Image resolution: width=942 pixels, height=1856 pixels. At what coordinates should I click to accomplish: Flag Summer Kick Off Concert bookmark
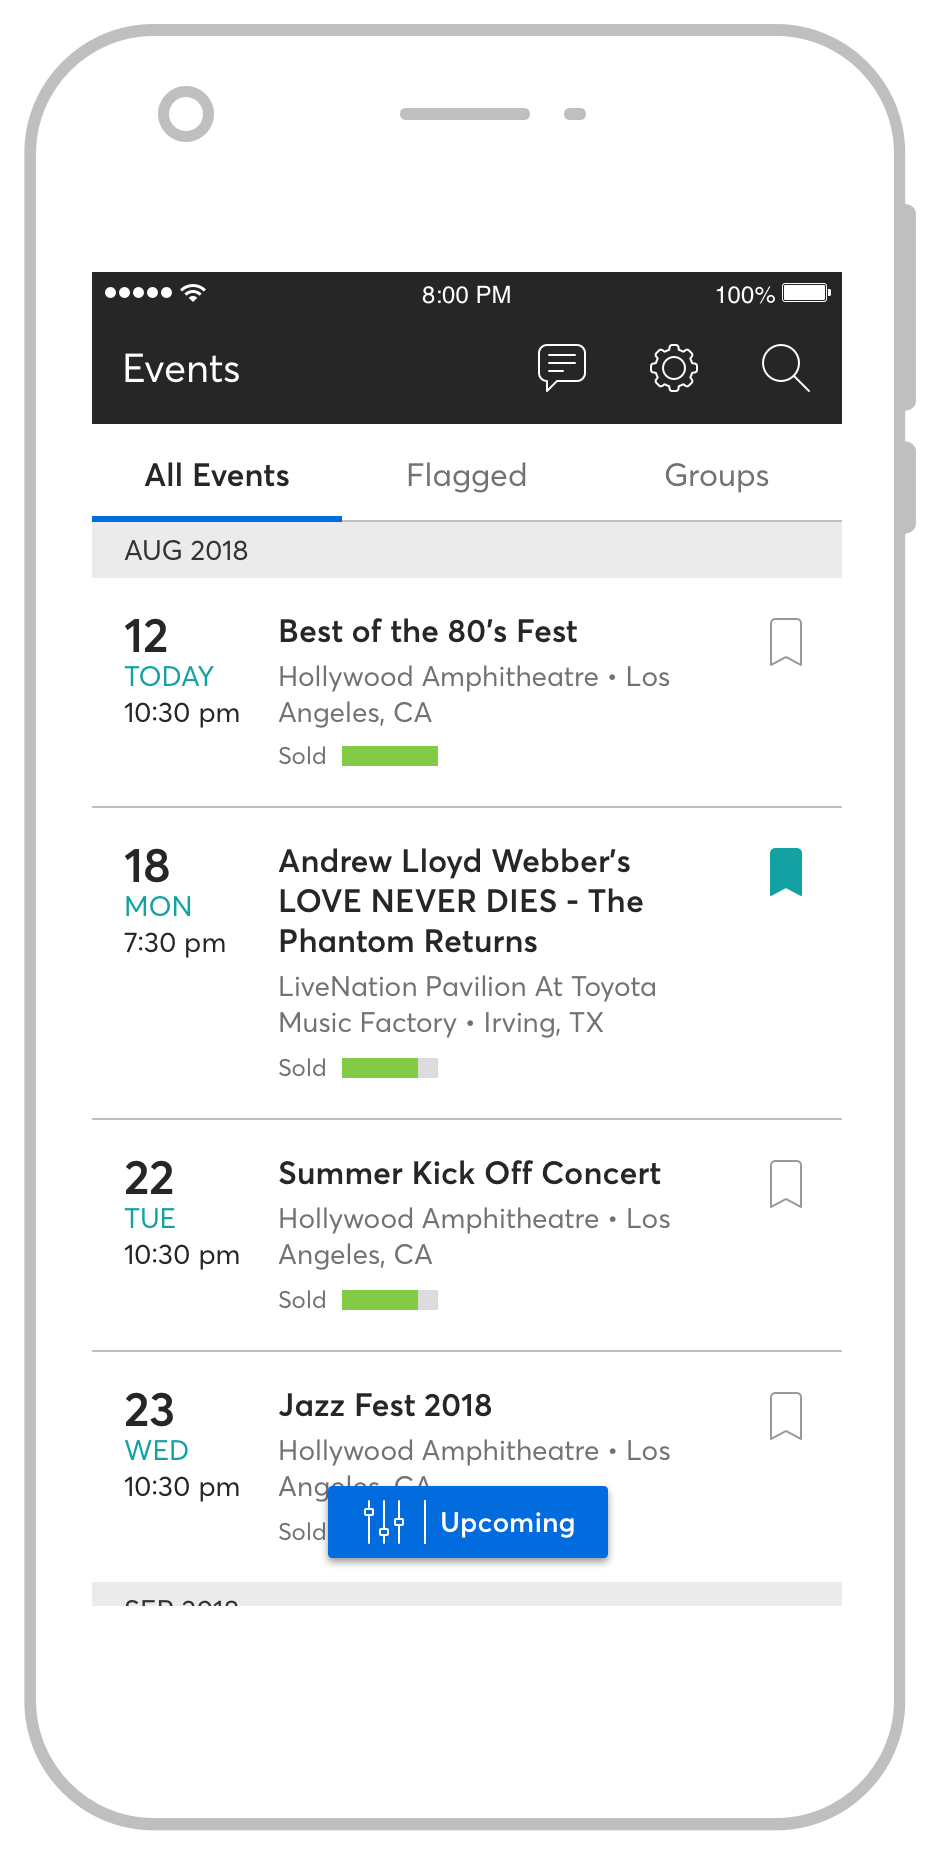(x=785, y=1184)
